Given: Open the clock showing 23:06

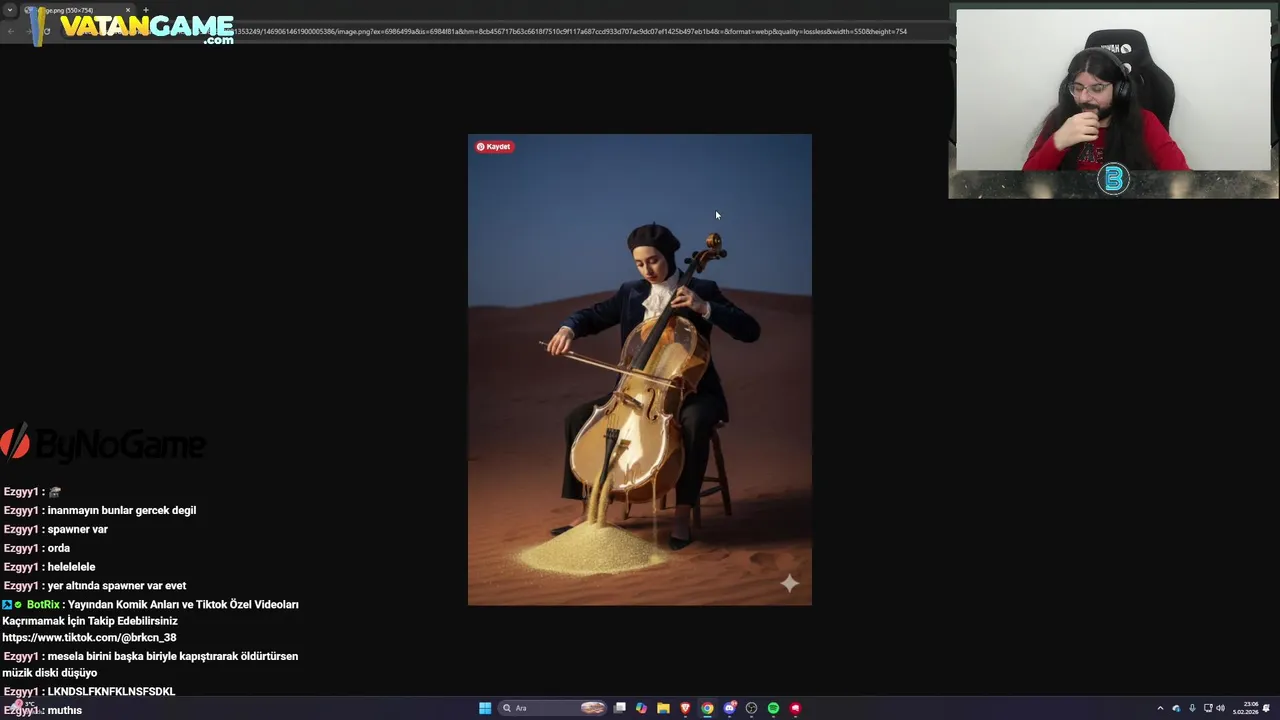Looking at the screenshot, I should point(1246,708).
